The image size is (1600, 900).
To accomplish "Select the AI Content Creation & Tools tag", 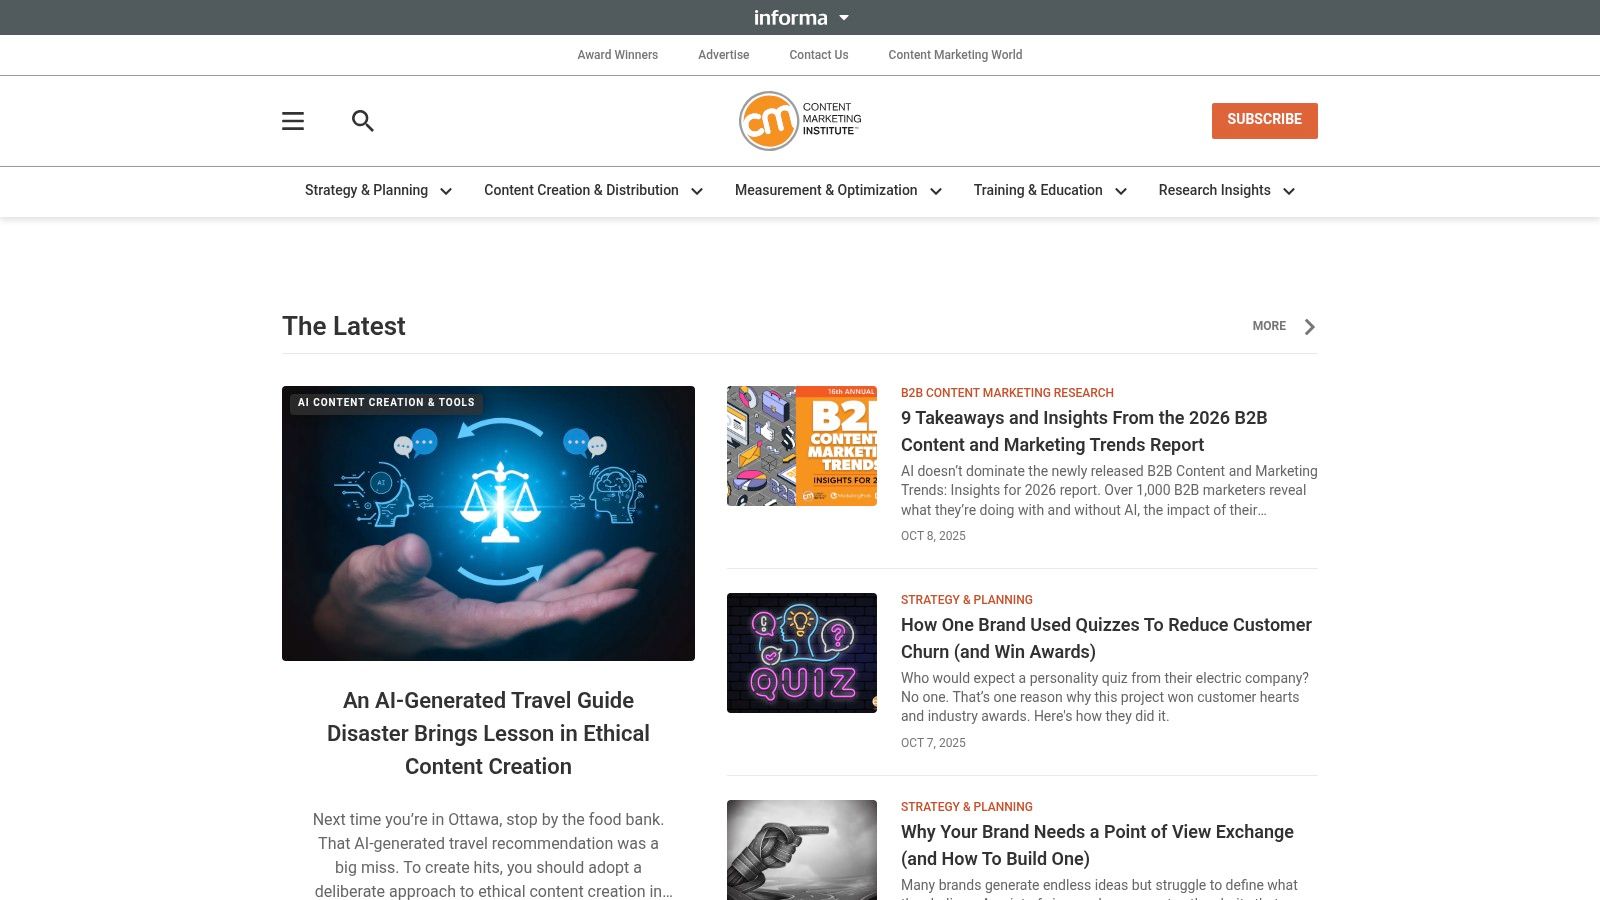I will click(386, 403).
